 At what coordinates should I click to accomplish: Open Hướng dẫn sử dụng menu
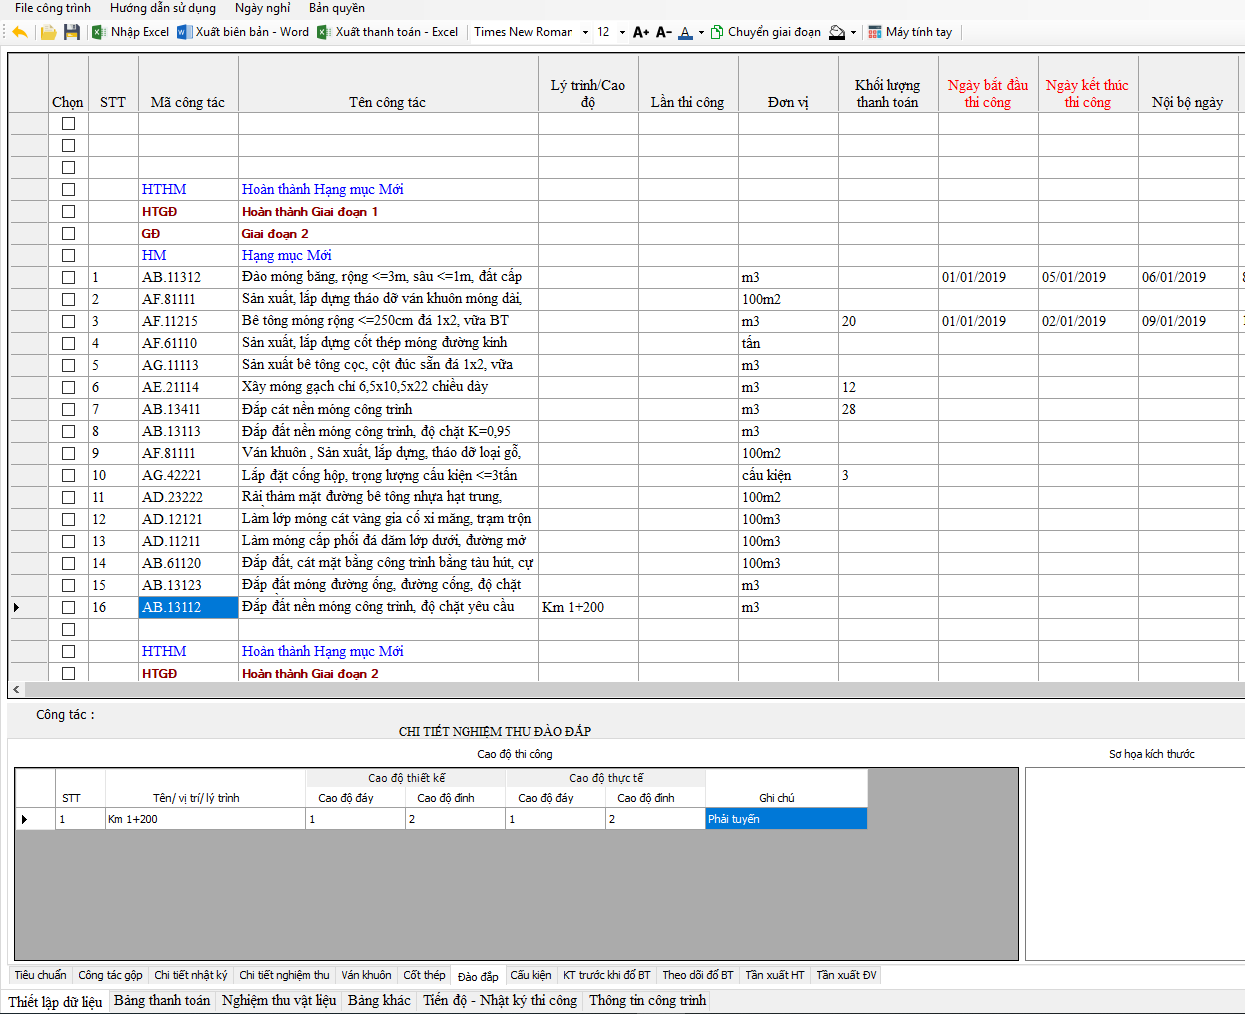163,8
